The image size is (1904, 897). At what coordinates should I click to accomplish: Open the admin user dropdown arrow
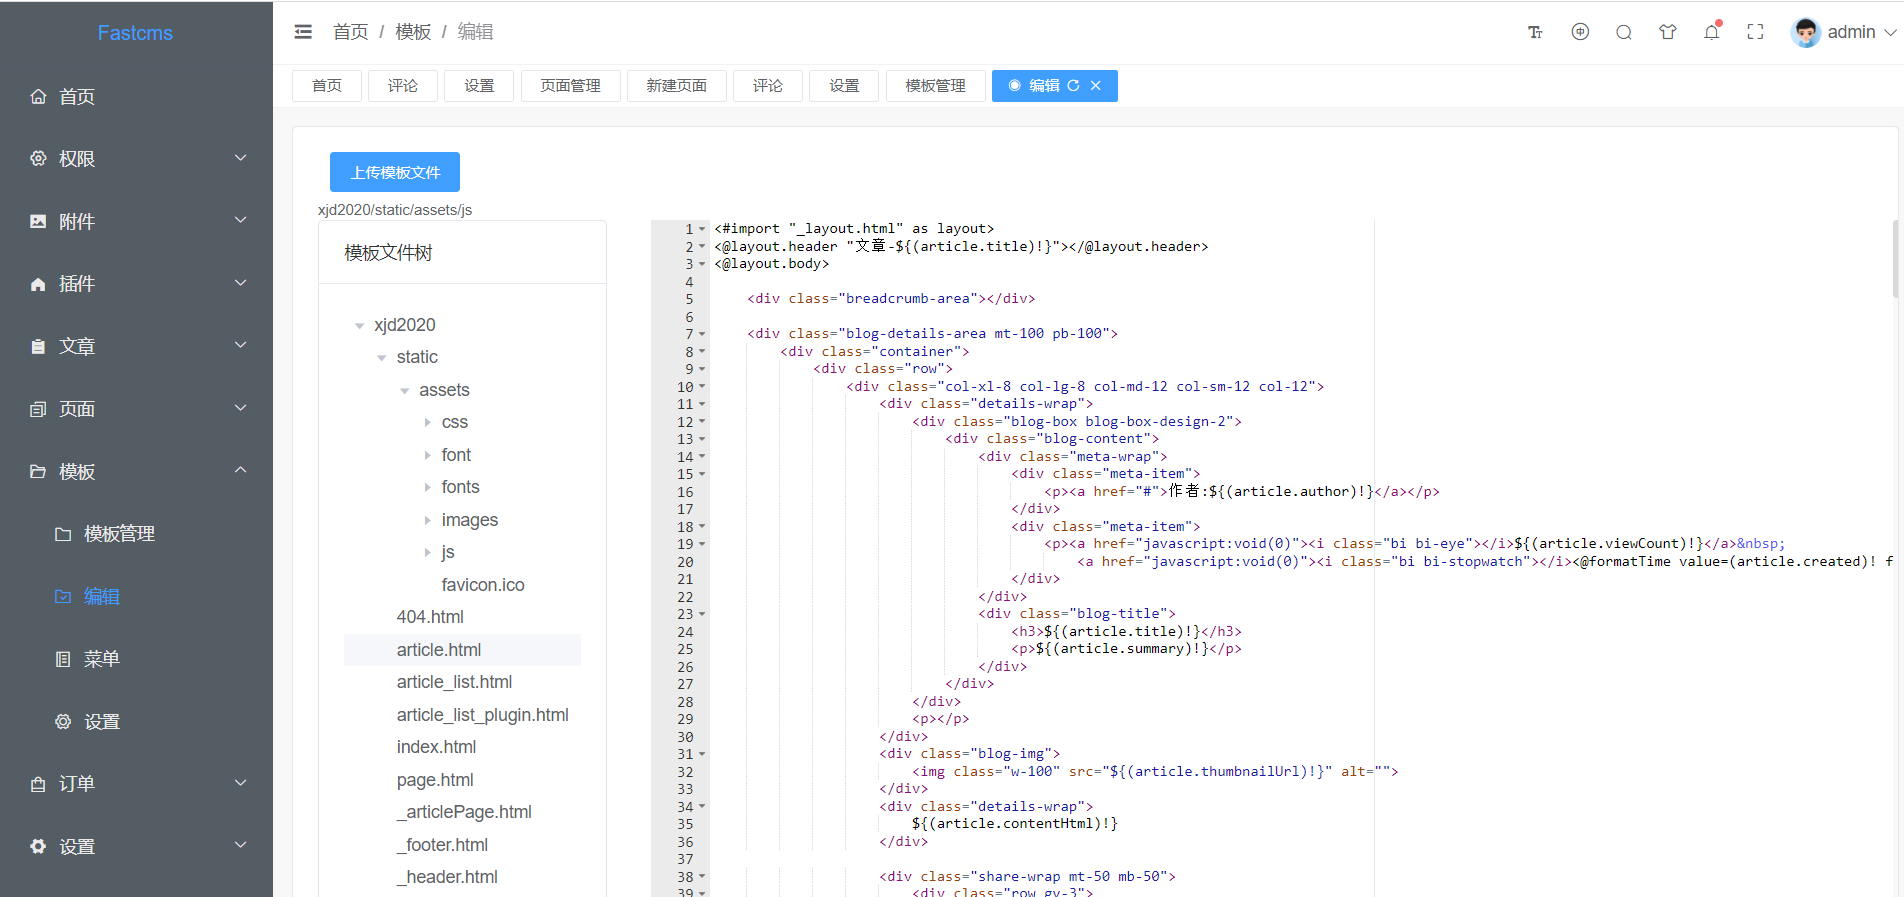pos(1890,32)
